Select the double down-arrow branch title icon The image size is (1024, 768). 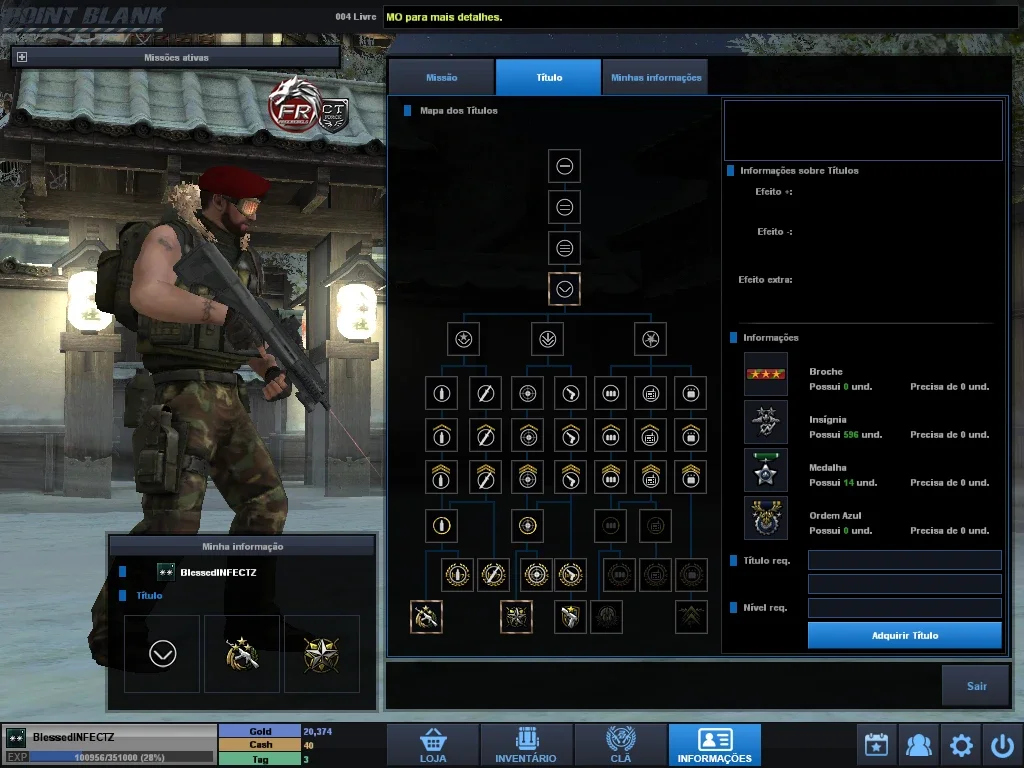(x=547, y=339)
